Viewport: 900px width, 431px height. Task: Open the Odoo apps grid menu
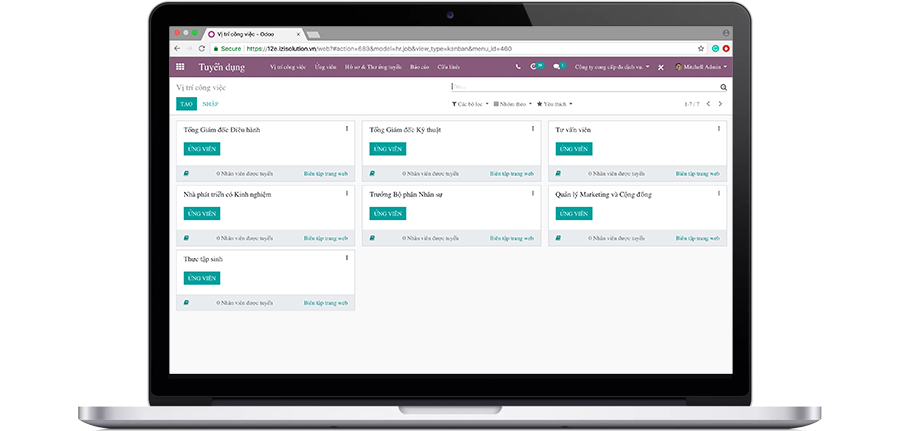pyautogui.click(x=180, y=67)
